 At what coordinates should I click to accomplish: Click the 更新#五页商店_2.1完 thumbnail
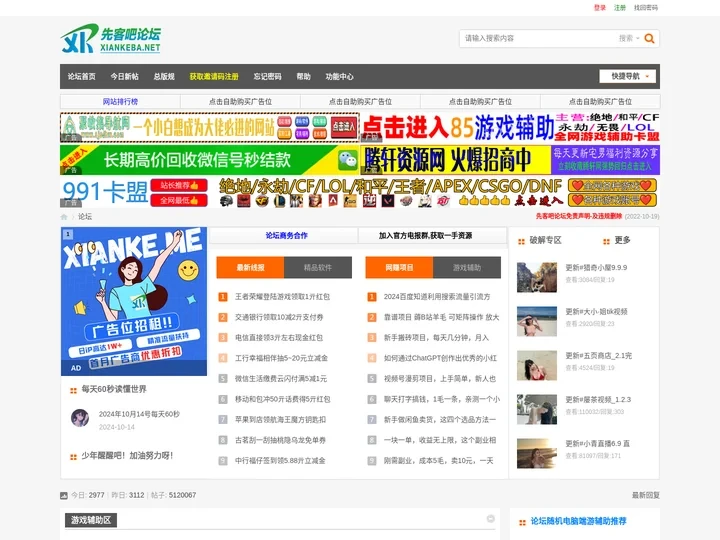click(537, 366)
